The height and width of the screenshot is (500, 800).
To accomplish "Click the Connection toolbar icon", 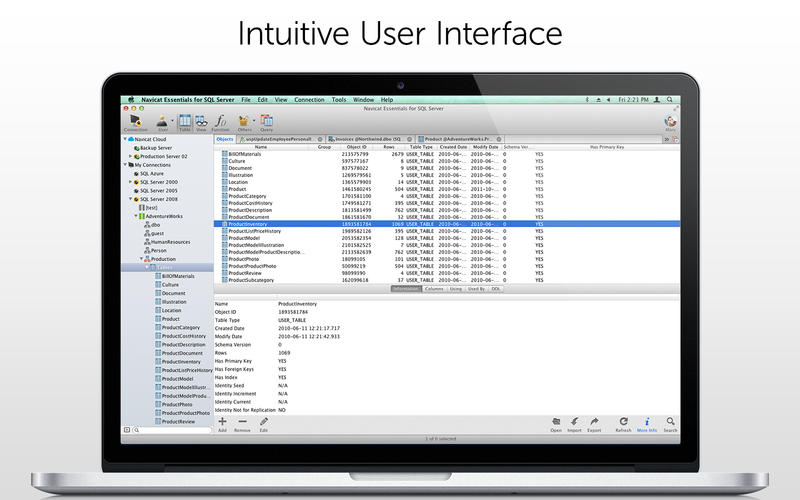I will click(x=136, y=119).
